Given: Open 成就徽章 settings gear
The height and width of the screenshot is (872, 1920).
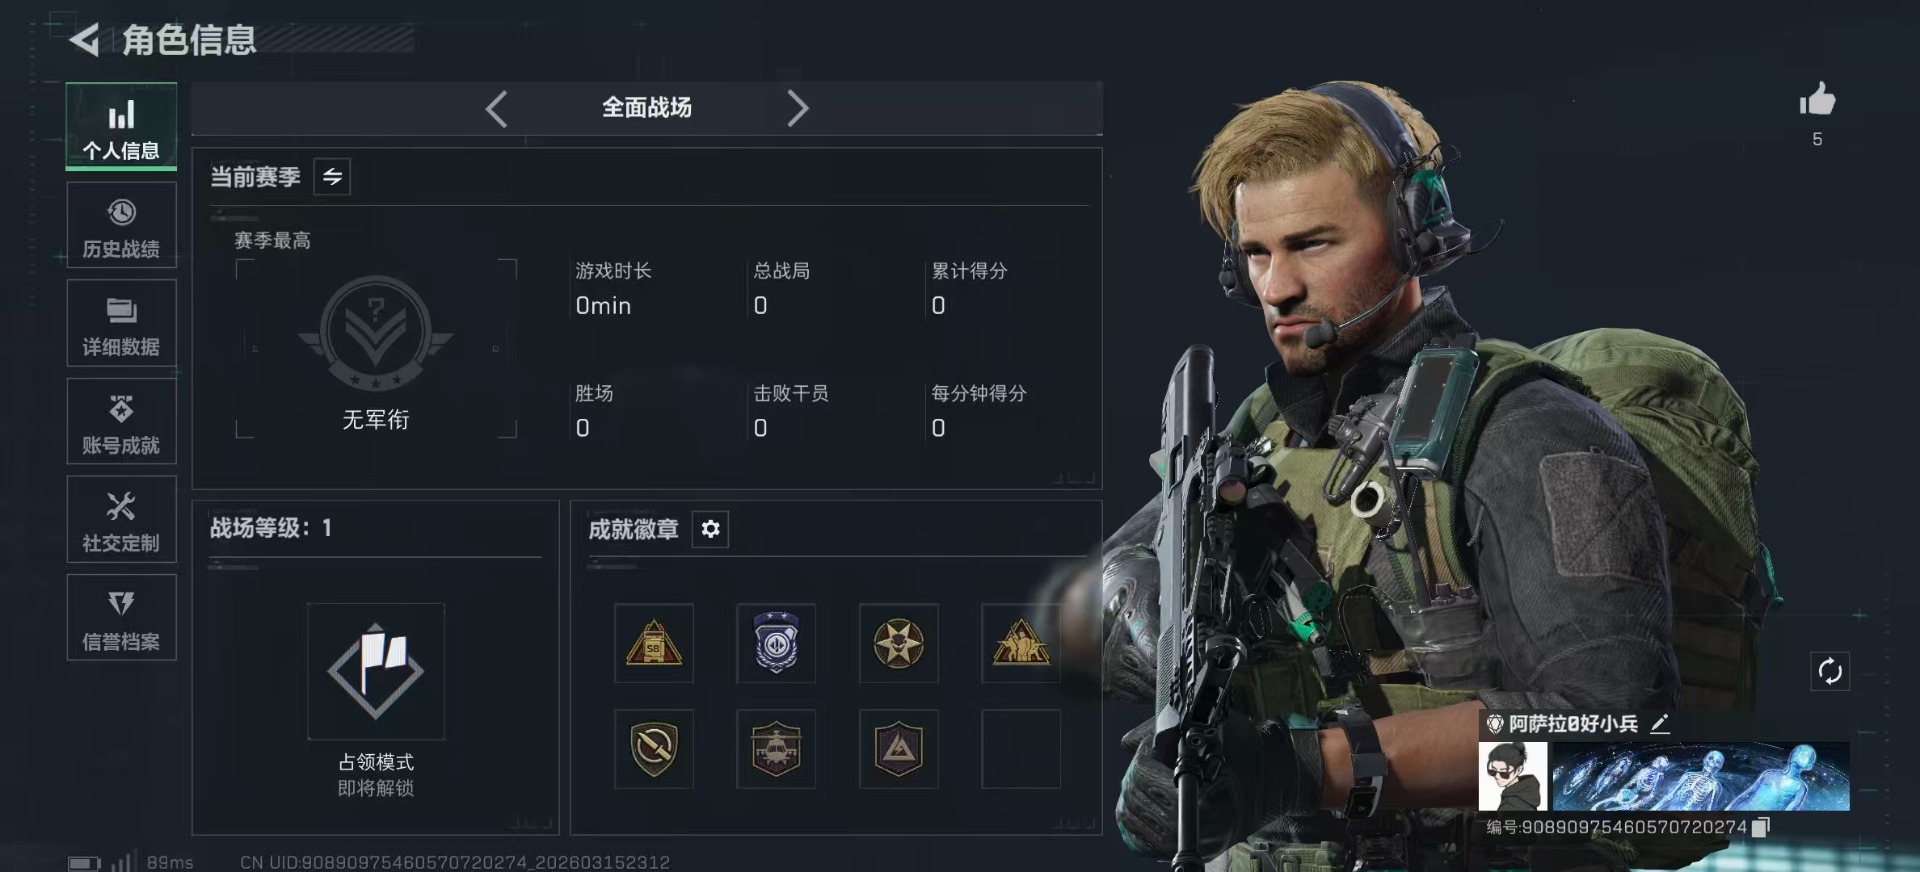Looking at the screenshot, I should pos(710,529).
